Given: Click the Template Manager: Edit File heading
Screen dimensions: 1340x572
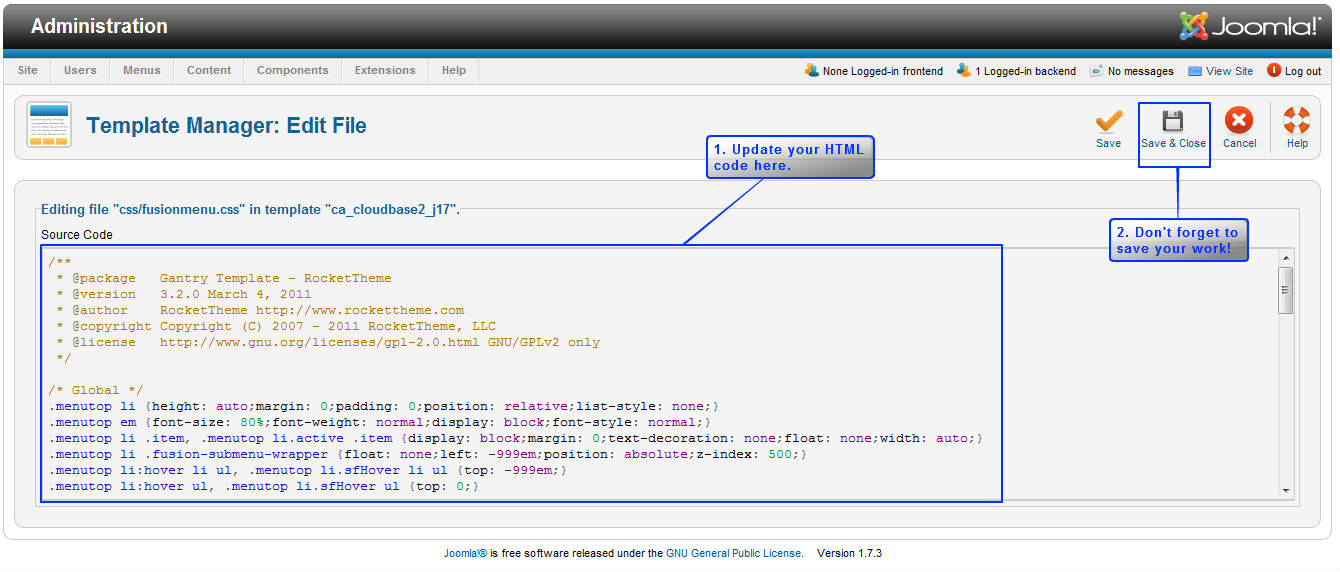Looking at the screenshot, I should [x=227, y=126].
